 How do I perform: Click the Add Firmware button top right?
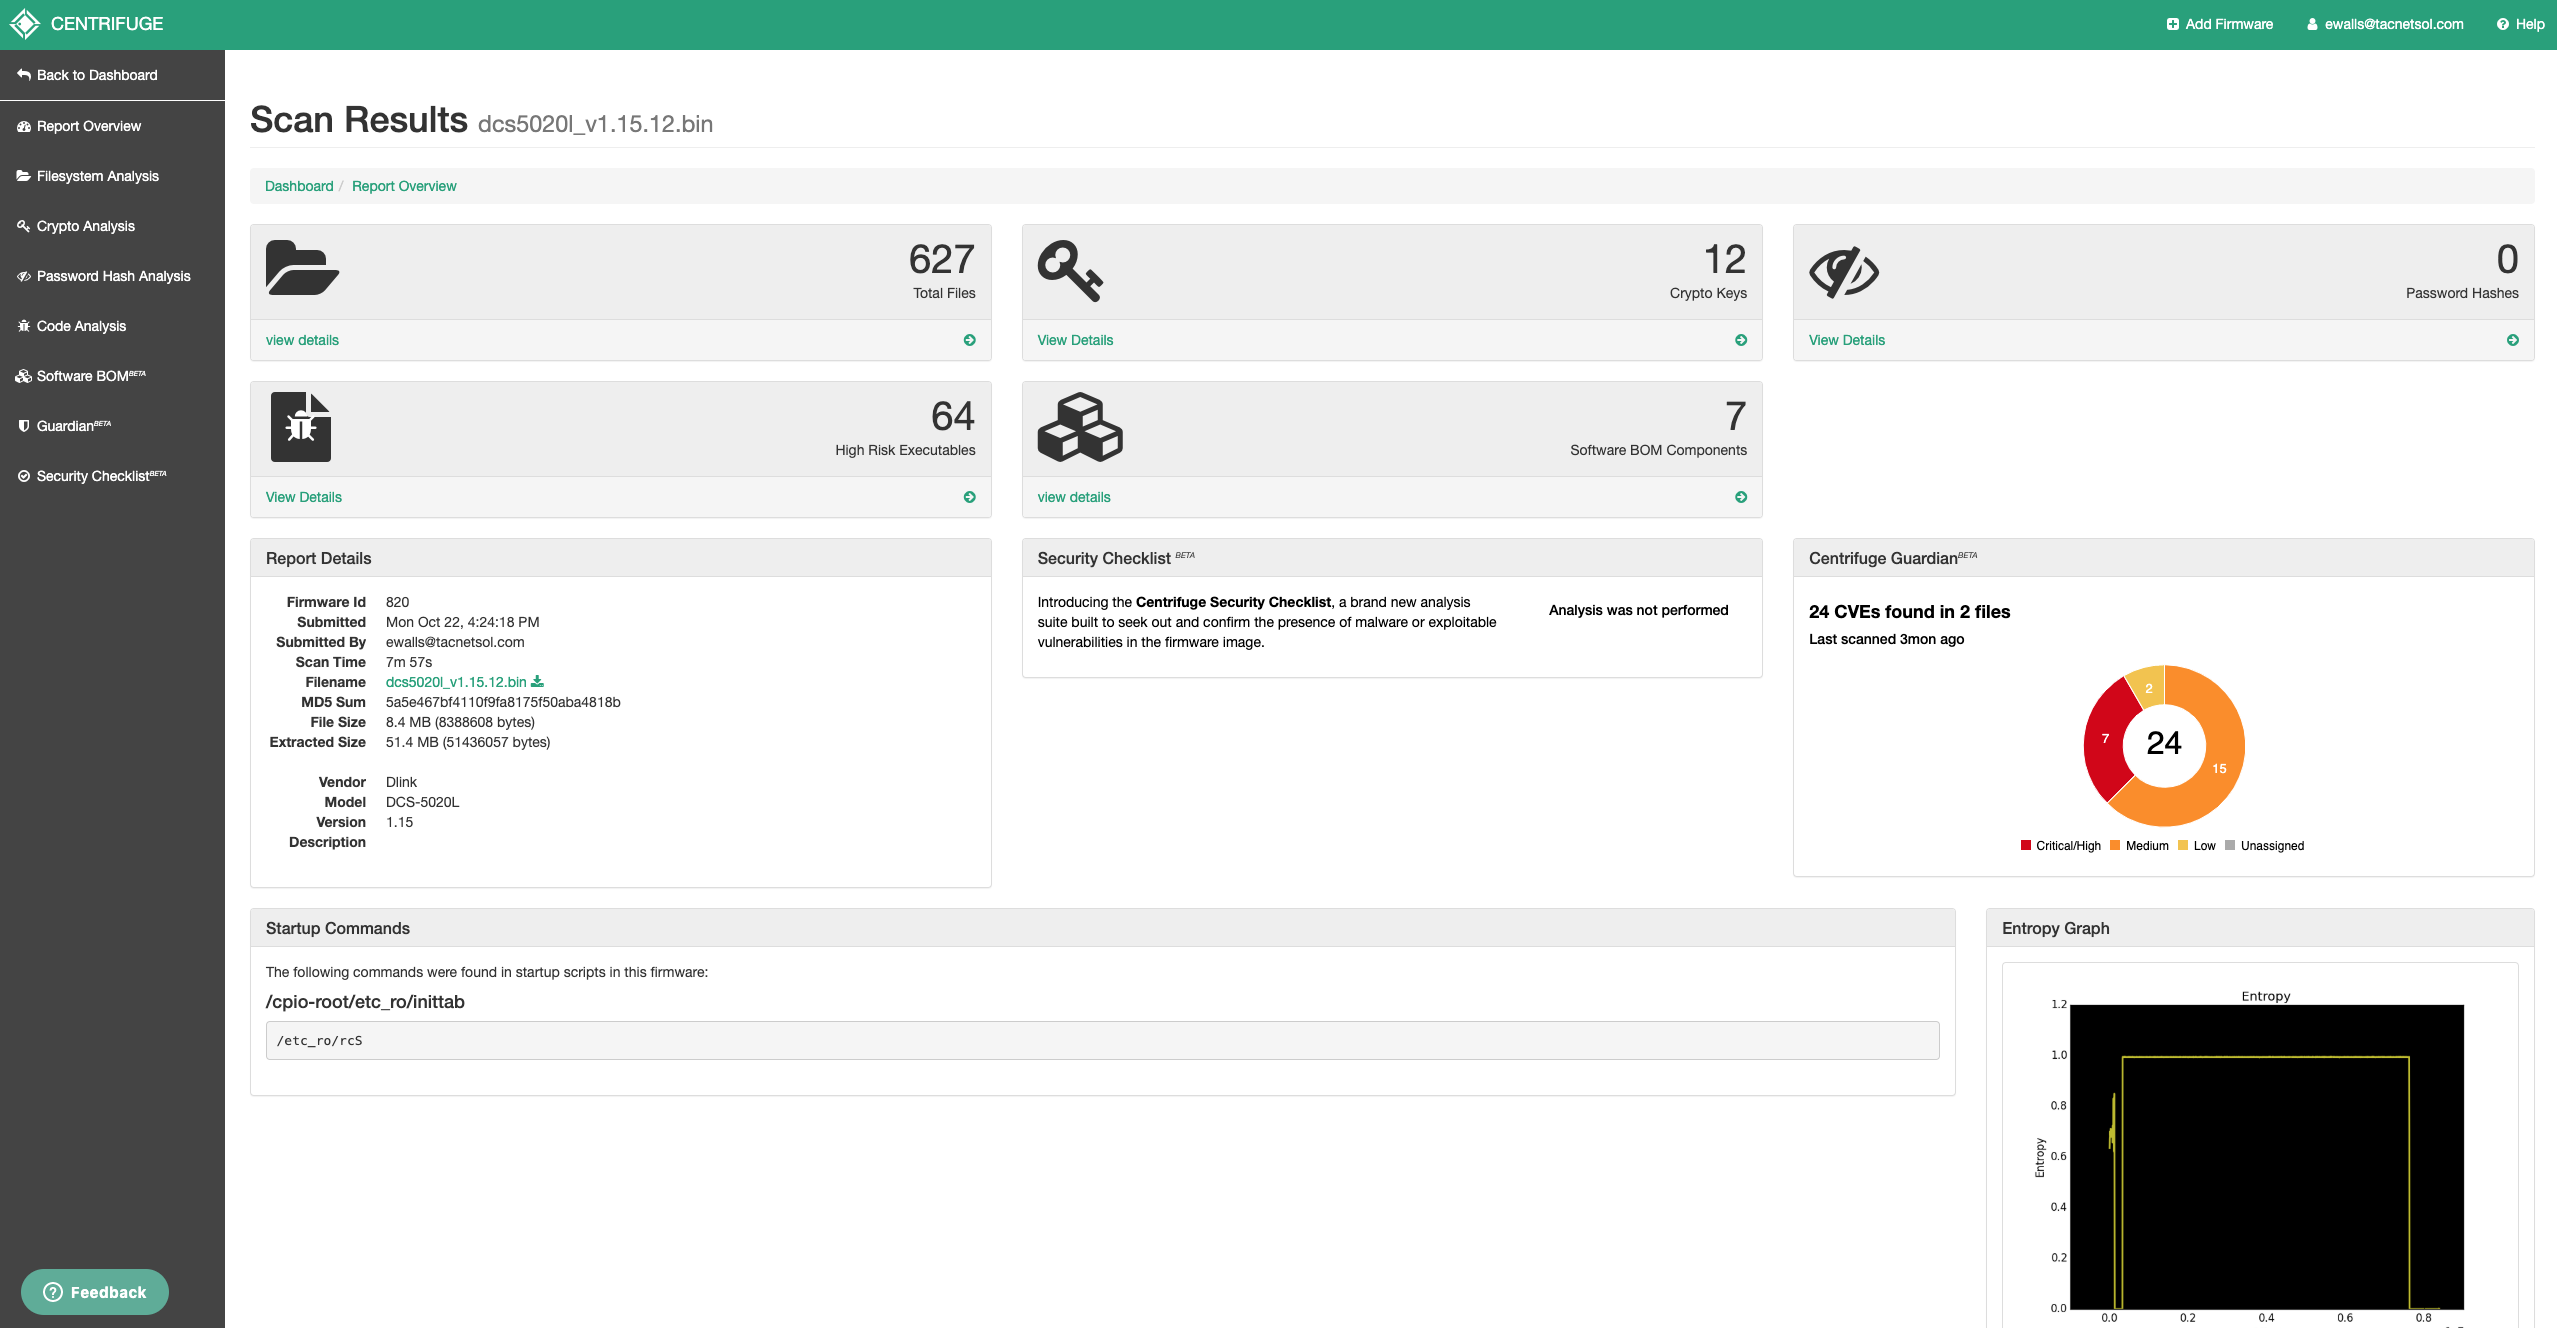click(2219, 24)
